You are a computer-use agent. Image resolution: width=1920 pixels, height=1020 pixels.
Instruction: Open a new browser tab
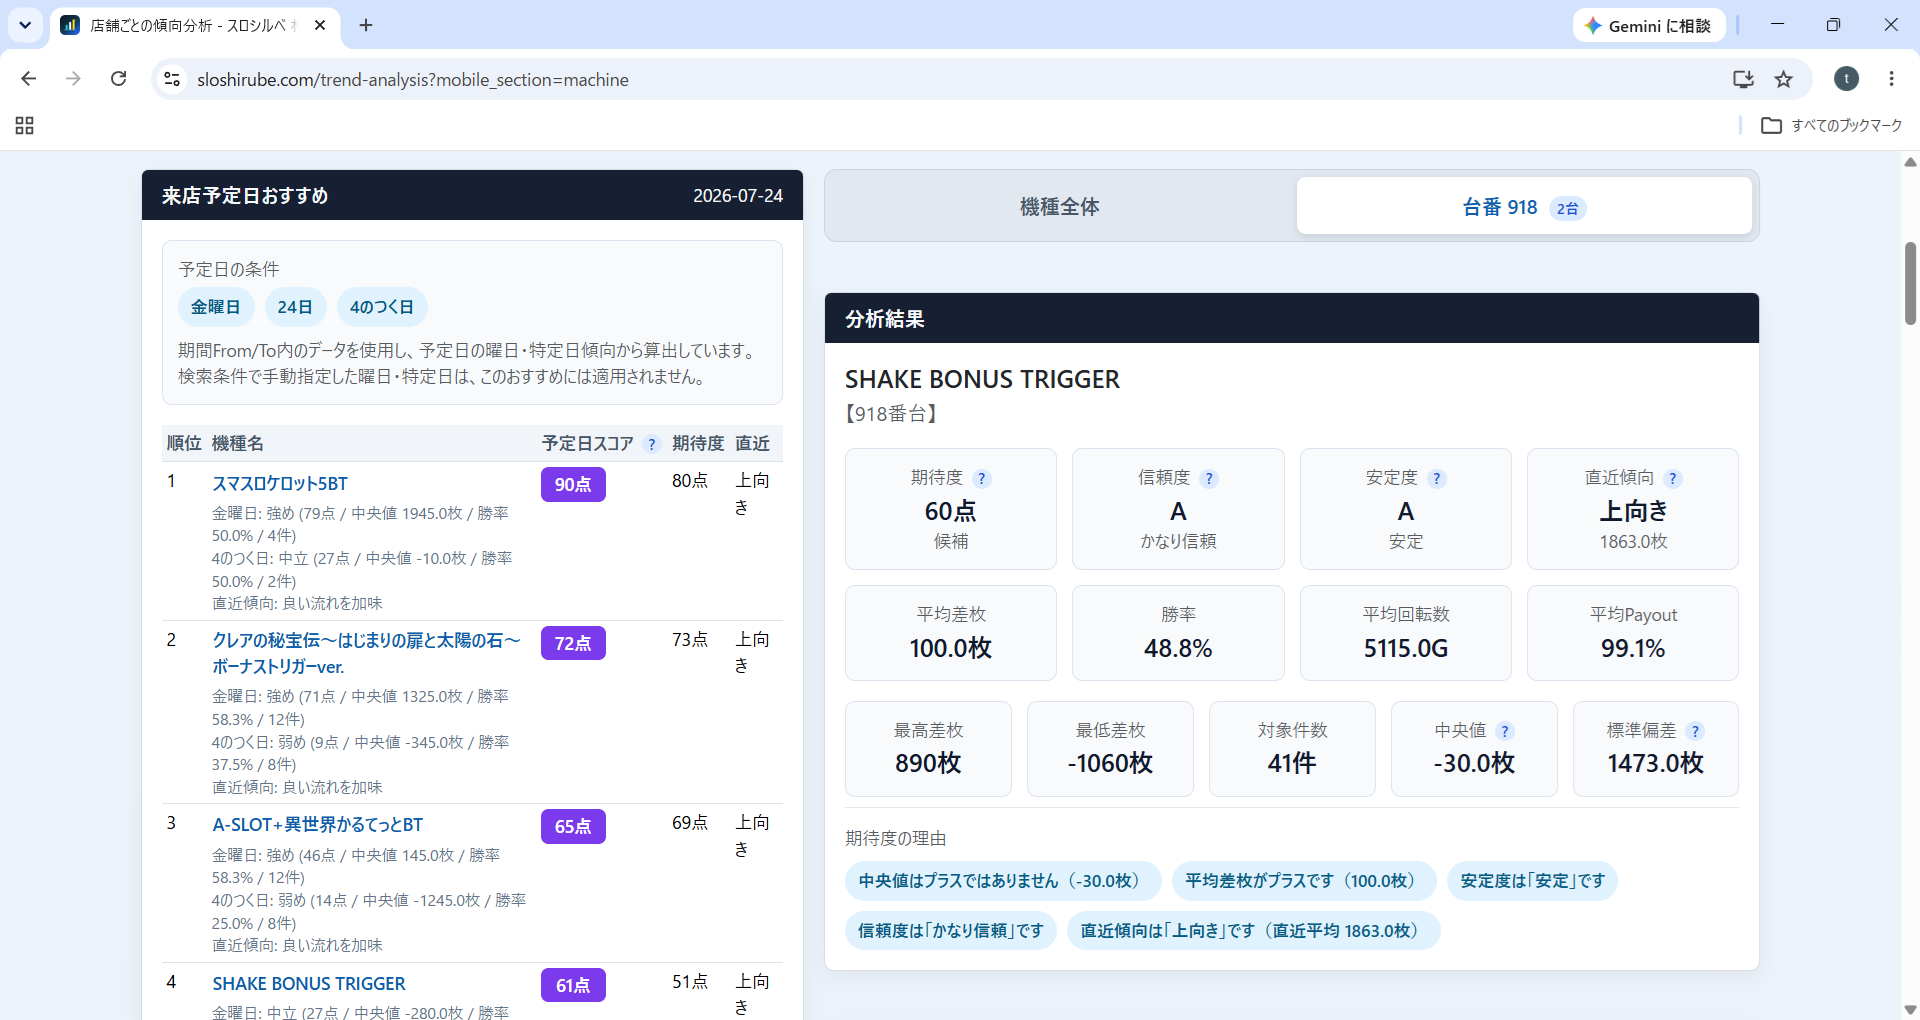tap(366, 25)
